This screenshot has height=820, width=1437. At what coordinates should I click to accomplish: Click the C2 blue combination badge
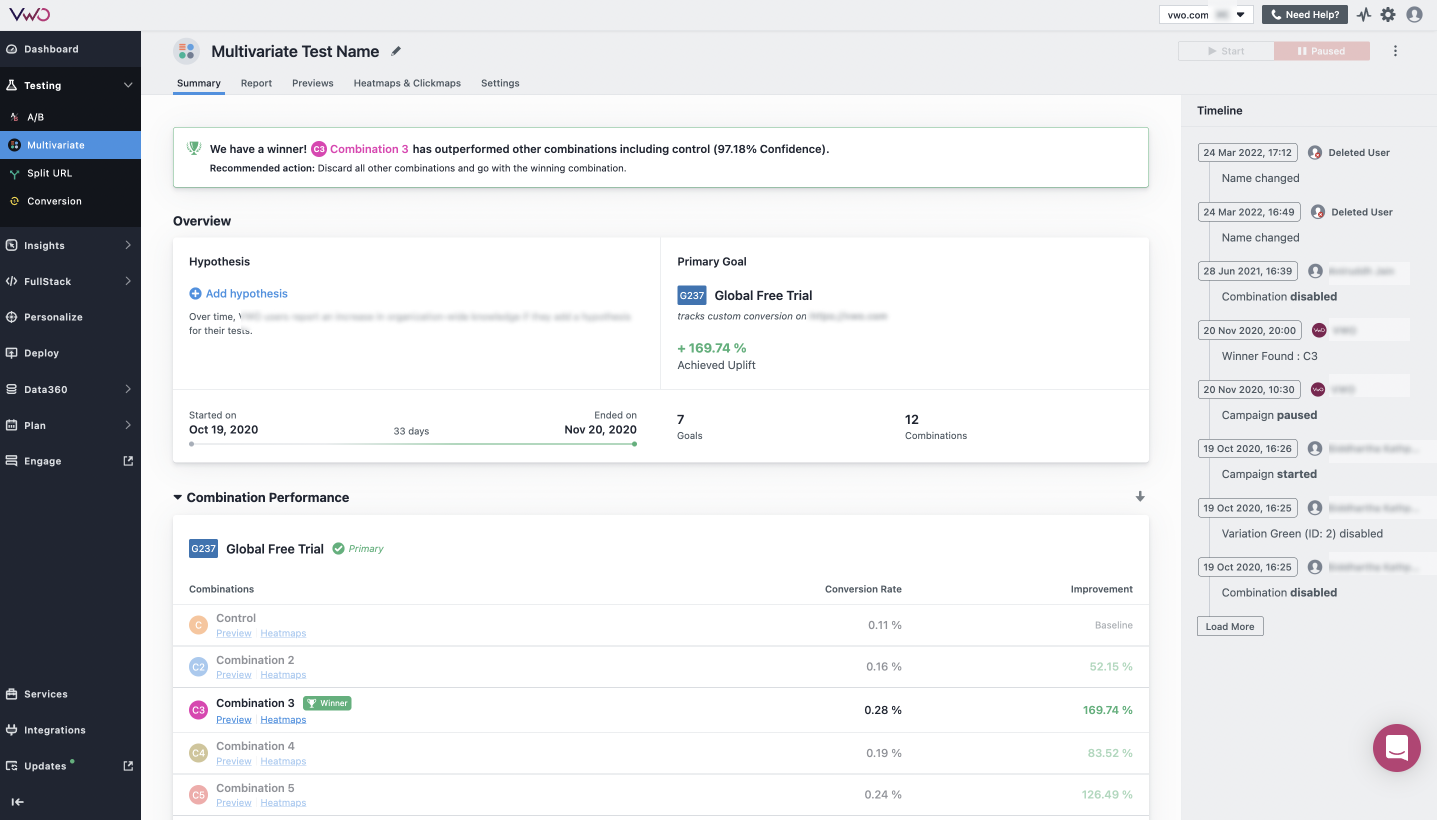(198, 667)
